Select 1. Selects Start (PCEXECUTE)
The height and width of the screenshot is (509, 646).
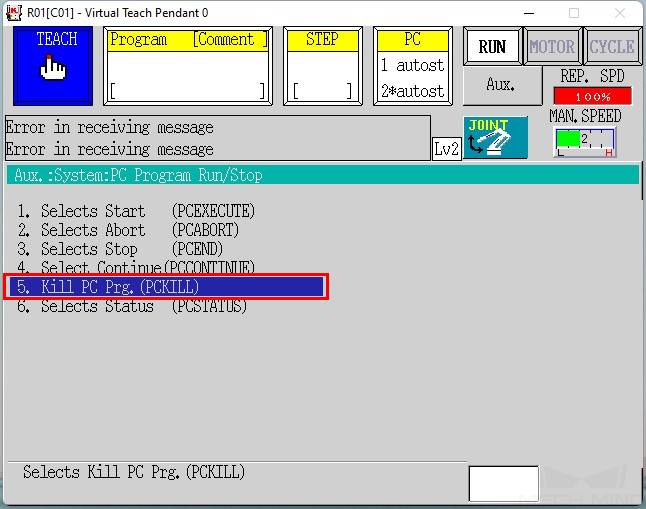tap(136, 211)
